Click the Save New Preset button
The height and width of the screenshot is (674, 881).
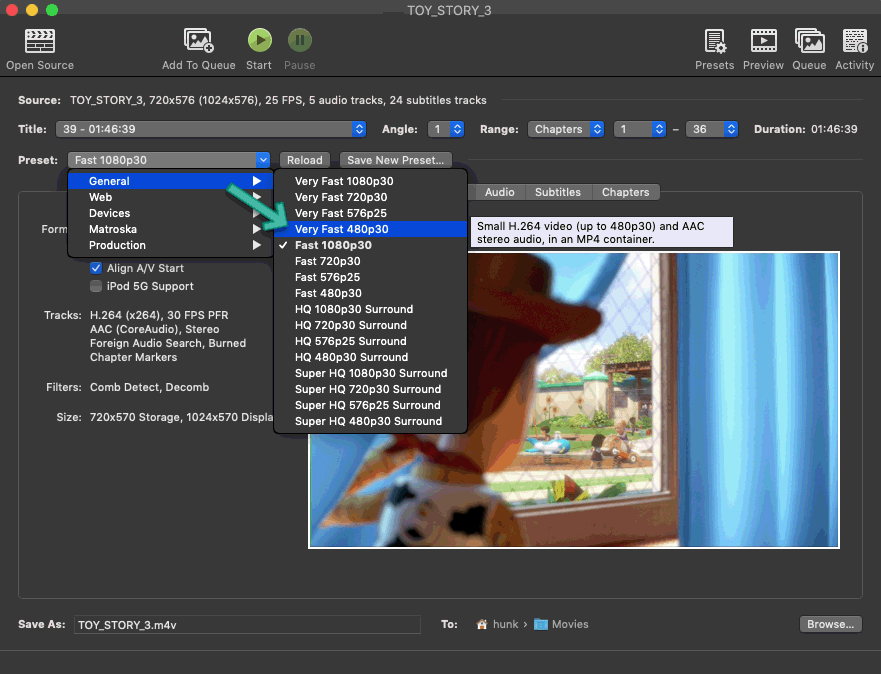[x=396, y=160]
